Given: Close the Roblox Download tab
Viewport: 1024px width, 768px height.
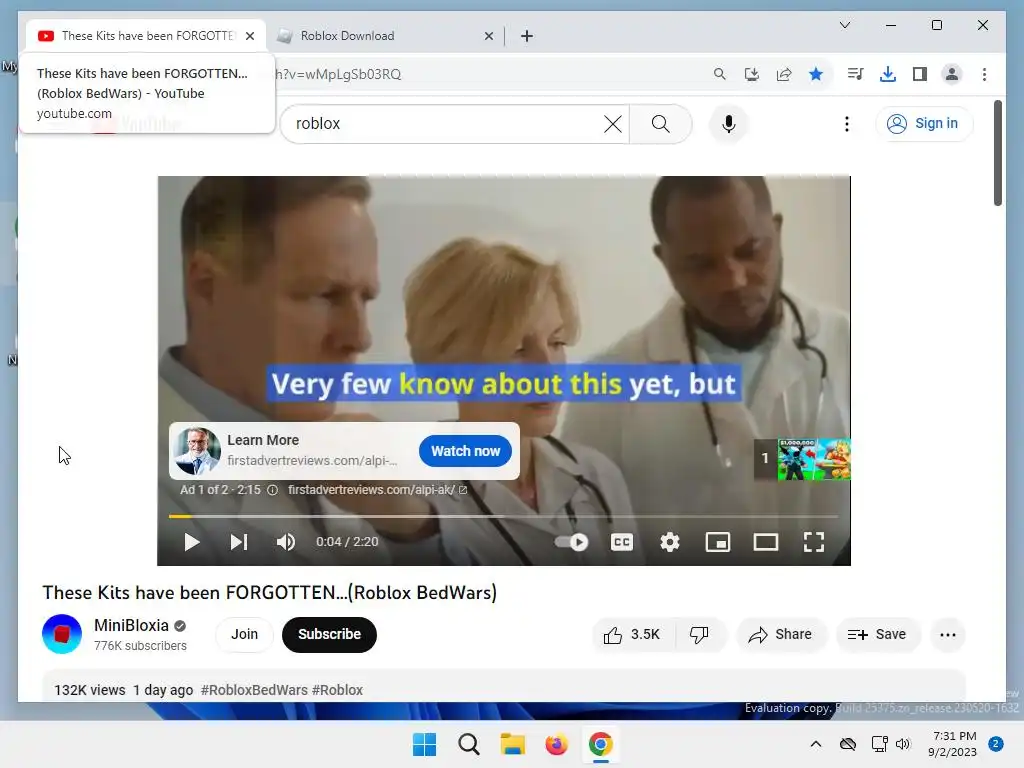Looking at the screenshot, I should 488,36.
